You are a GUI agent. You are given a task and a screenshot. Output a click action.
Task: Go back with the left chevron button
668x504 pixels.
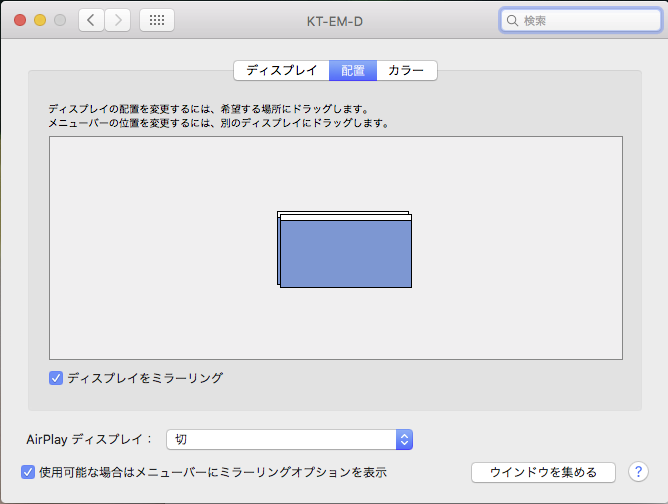click(x=91, y=20)
